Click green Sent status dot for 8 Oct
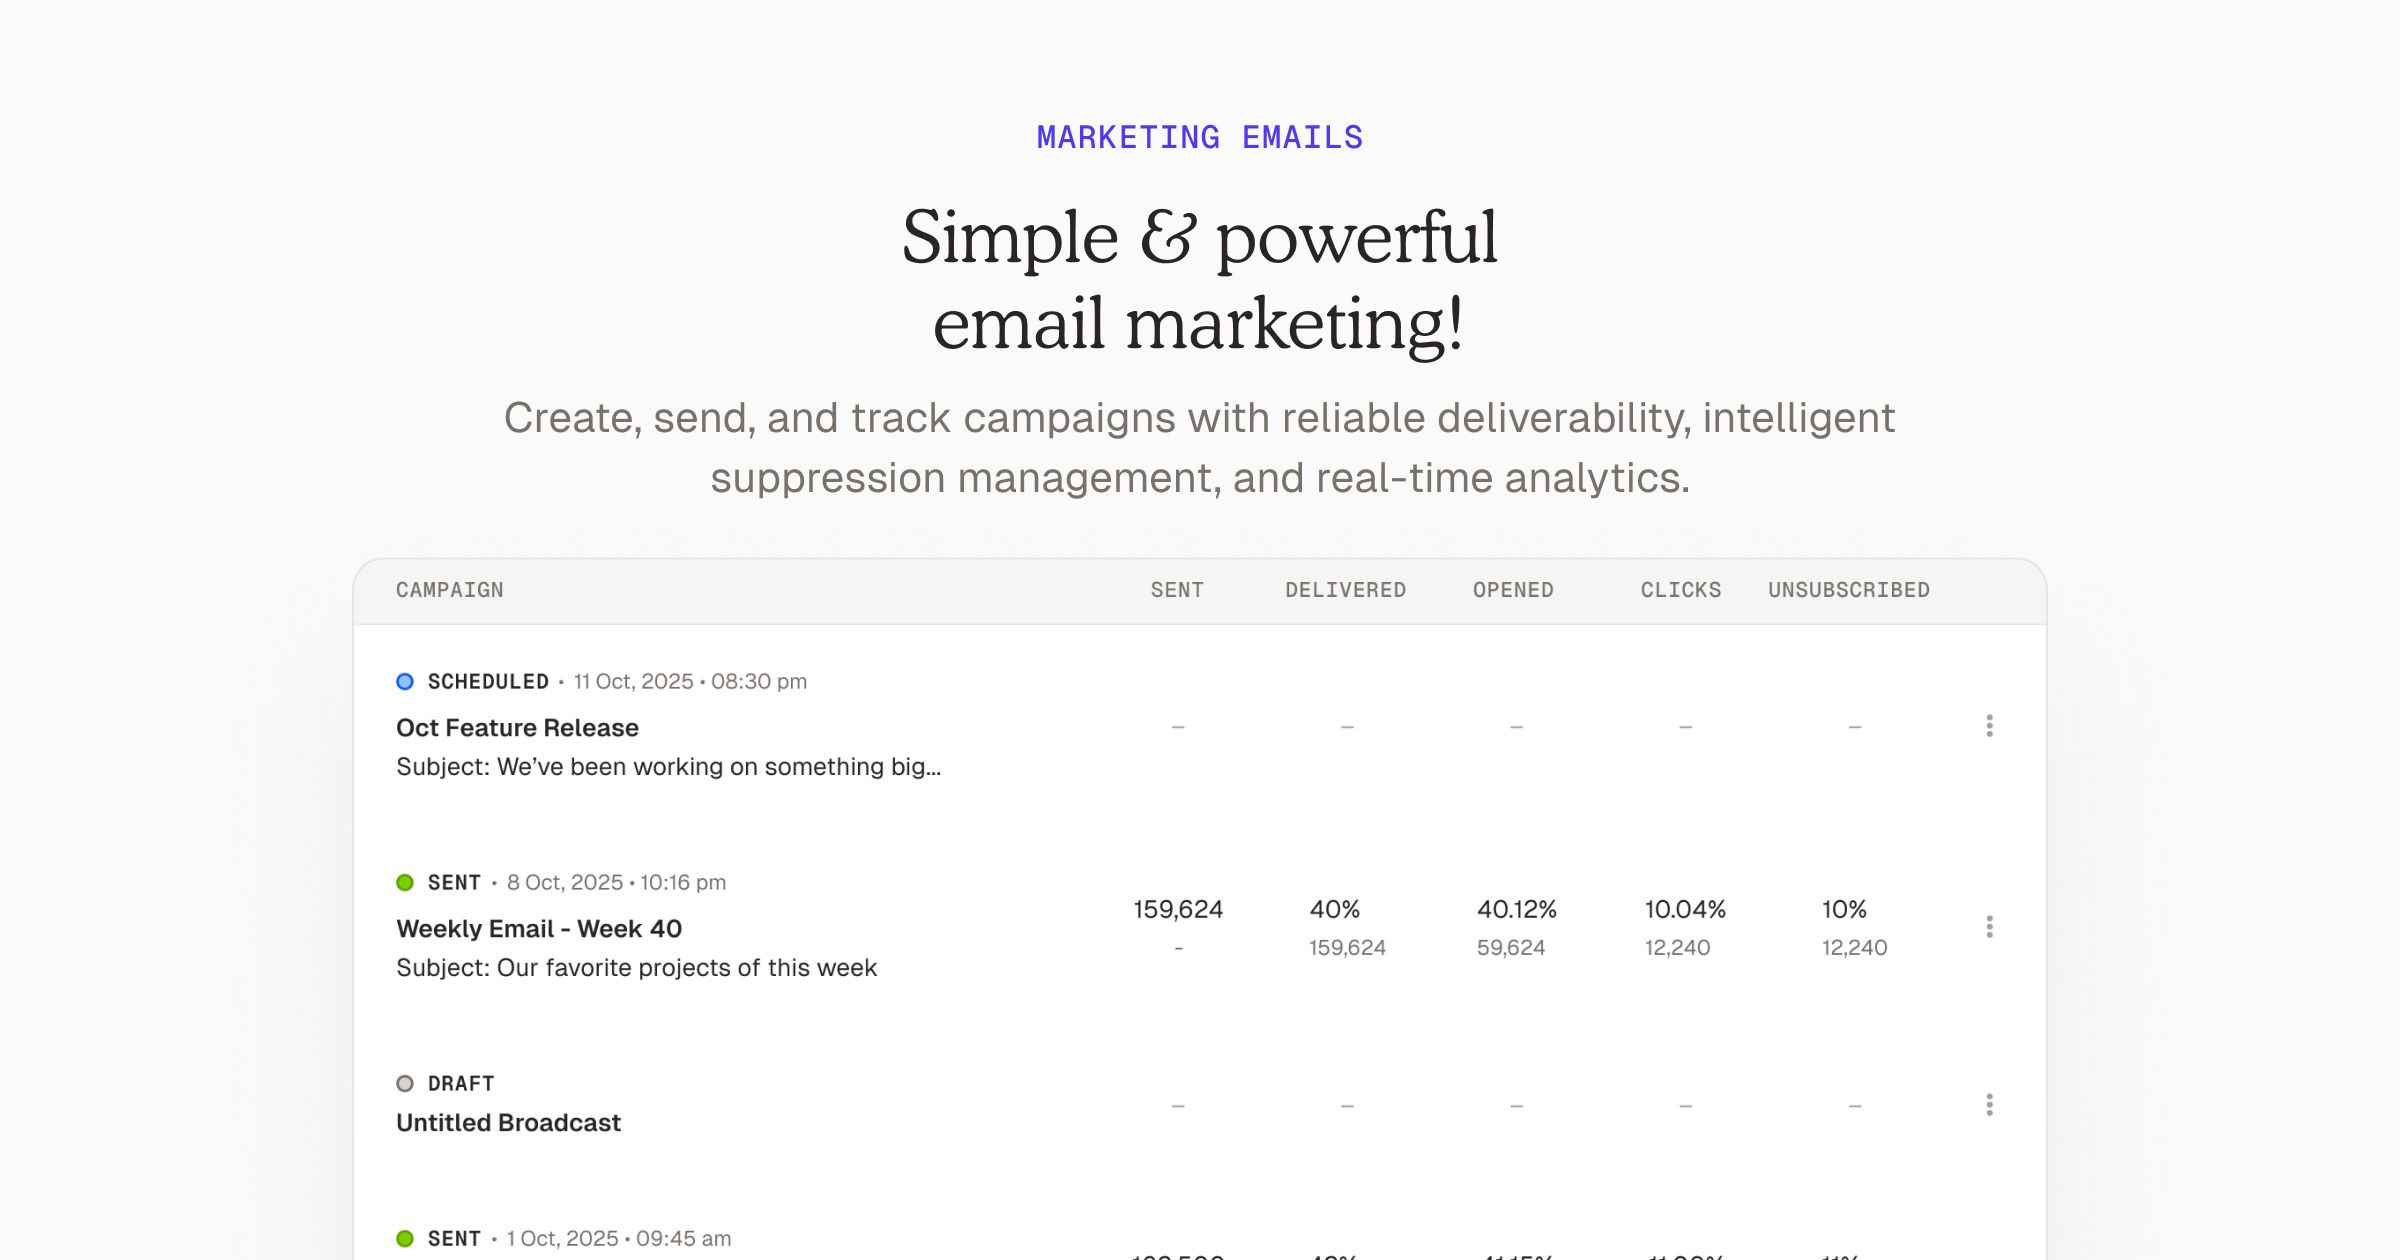 405,883
